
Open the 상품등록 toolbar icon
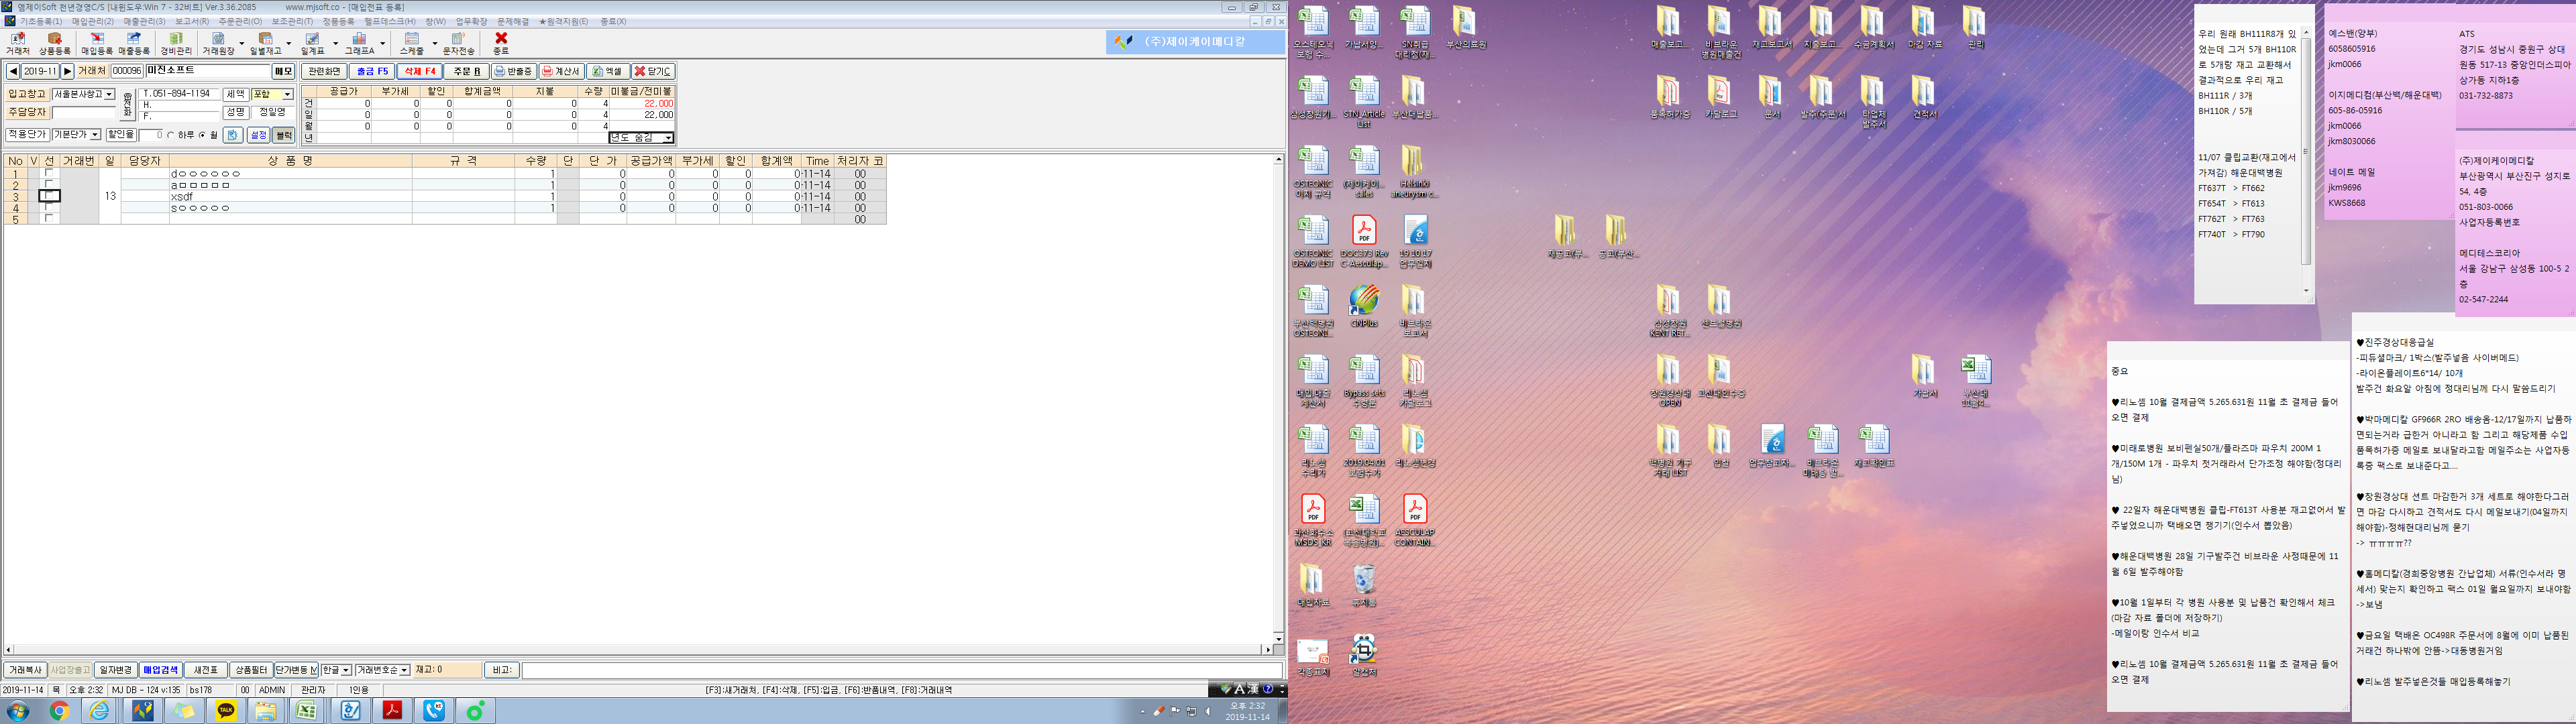click(x=55, y=44)
